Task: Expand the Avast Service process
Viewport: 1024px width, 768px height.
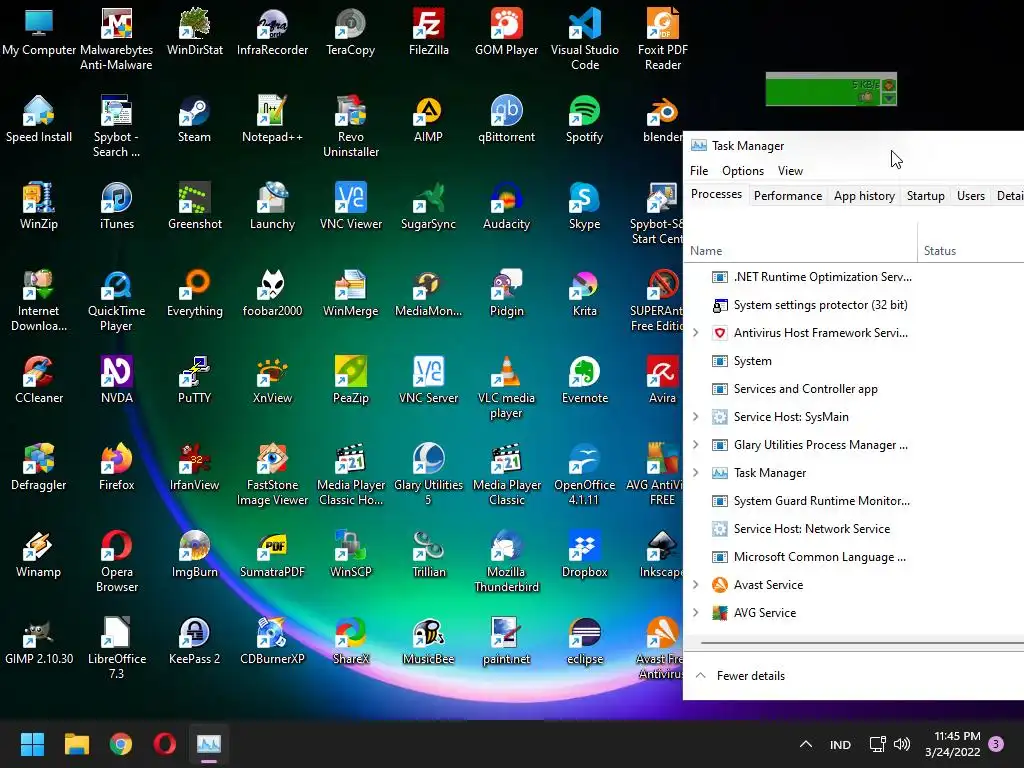Action: tap(696, 584)
